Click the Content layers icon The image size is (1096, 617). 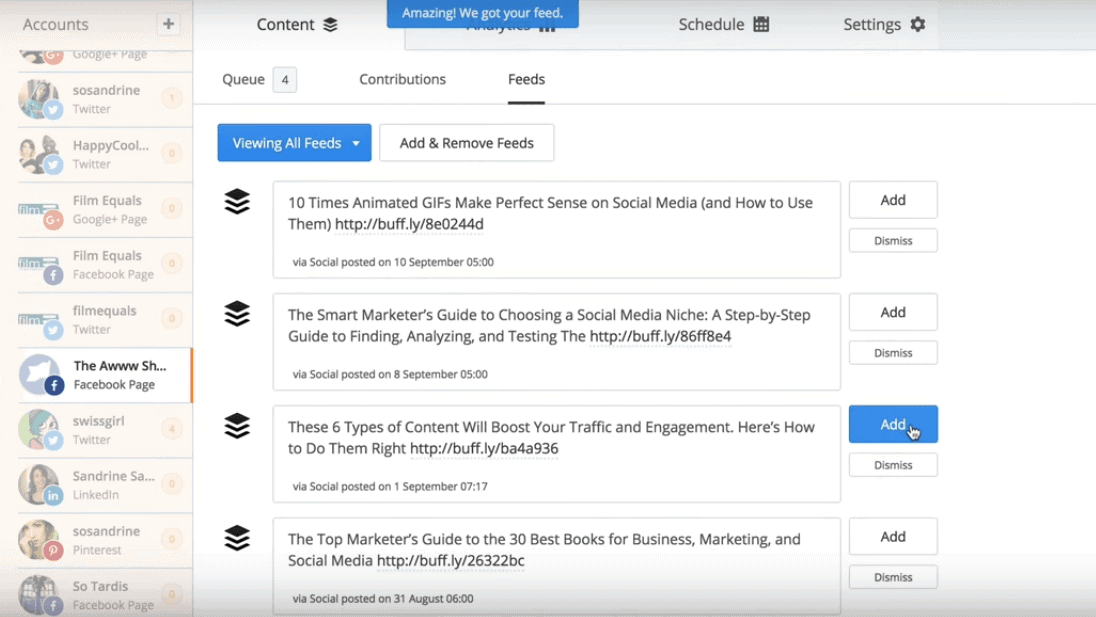331,24
